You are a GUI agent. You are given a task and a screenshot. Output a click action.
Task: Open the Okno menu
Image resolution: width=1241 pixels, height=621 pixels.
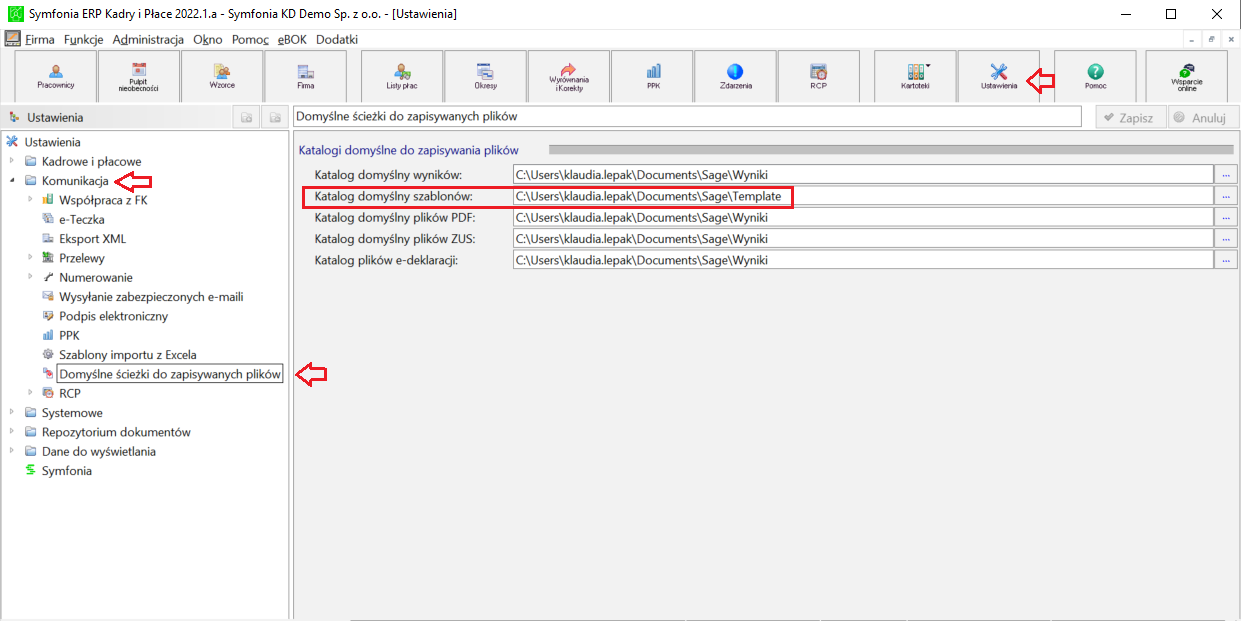(208, 39)
